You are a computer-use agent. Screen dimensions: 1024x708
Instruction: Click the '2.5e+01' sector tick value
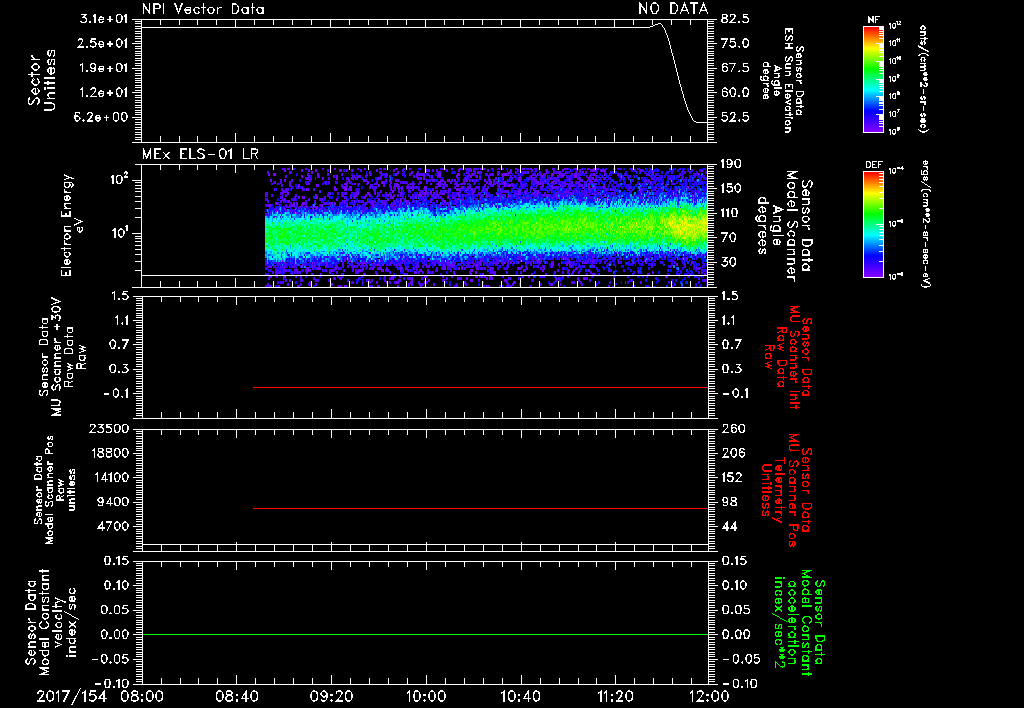(x=104, y=43)
